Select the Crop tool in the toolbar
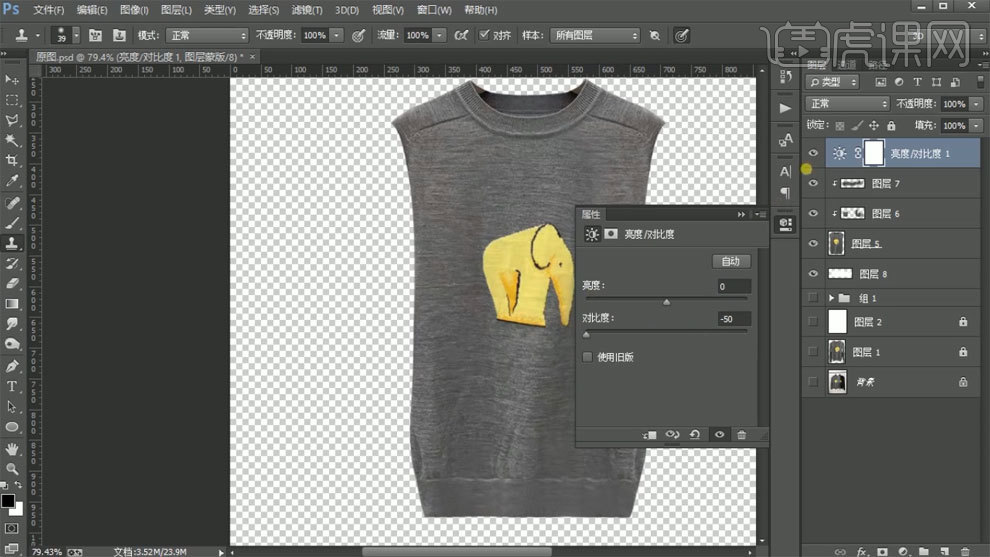This screenshot has height=557, width=990. coord(12,160)
